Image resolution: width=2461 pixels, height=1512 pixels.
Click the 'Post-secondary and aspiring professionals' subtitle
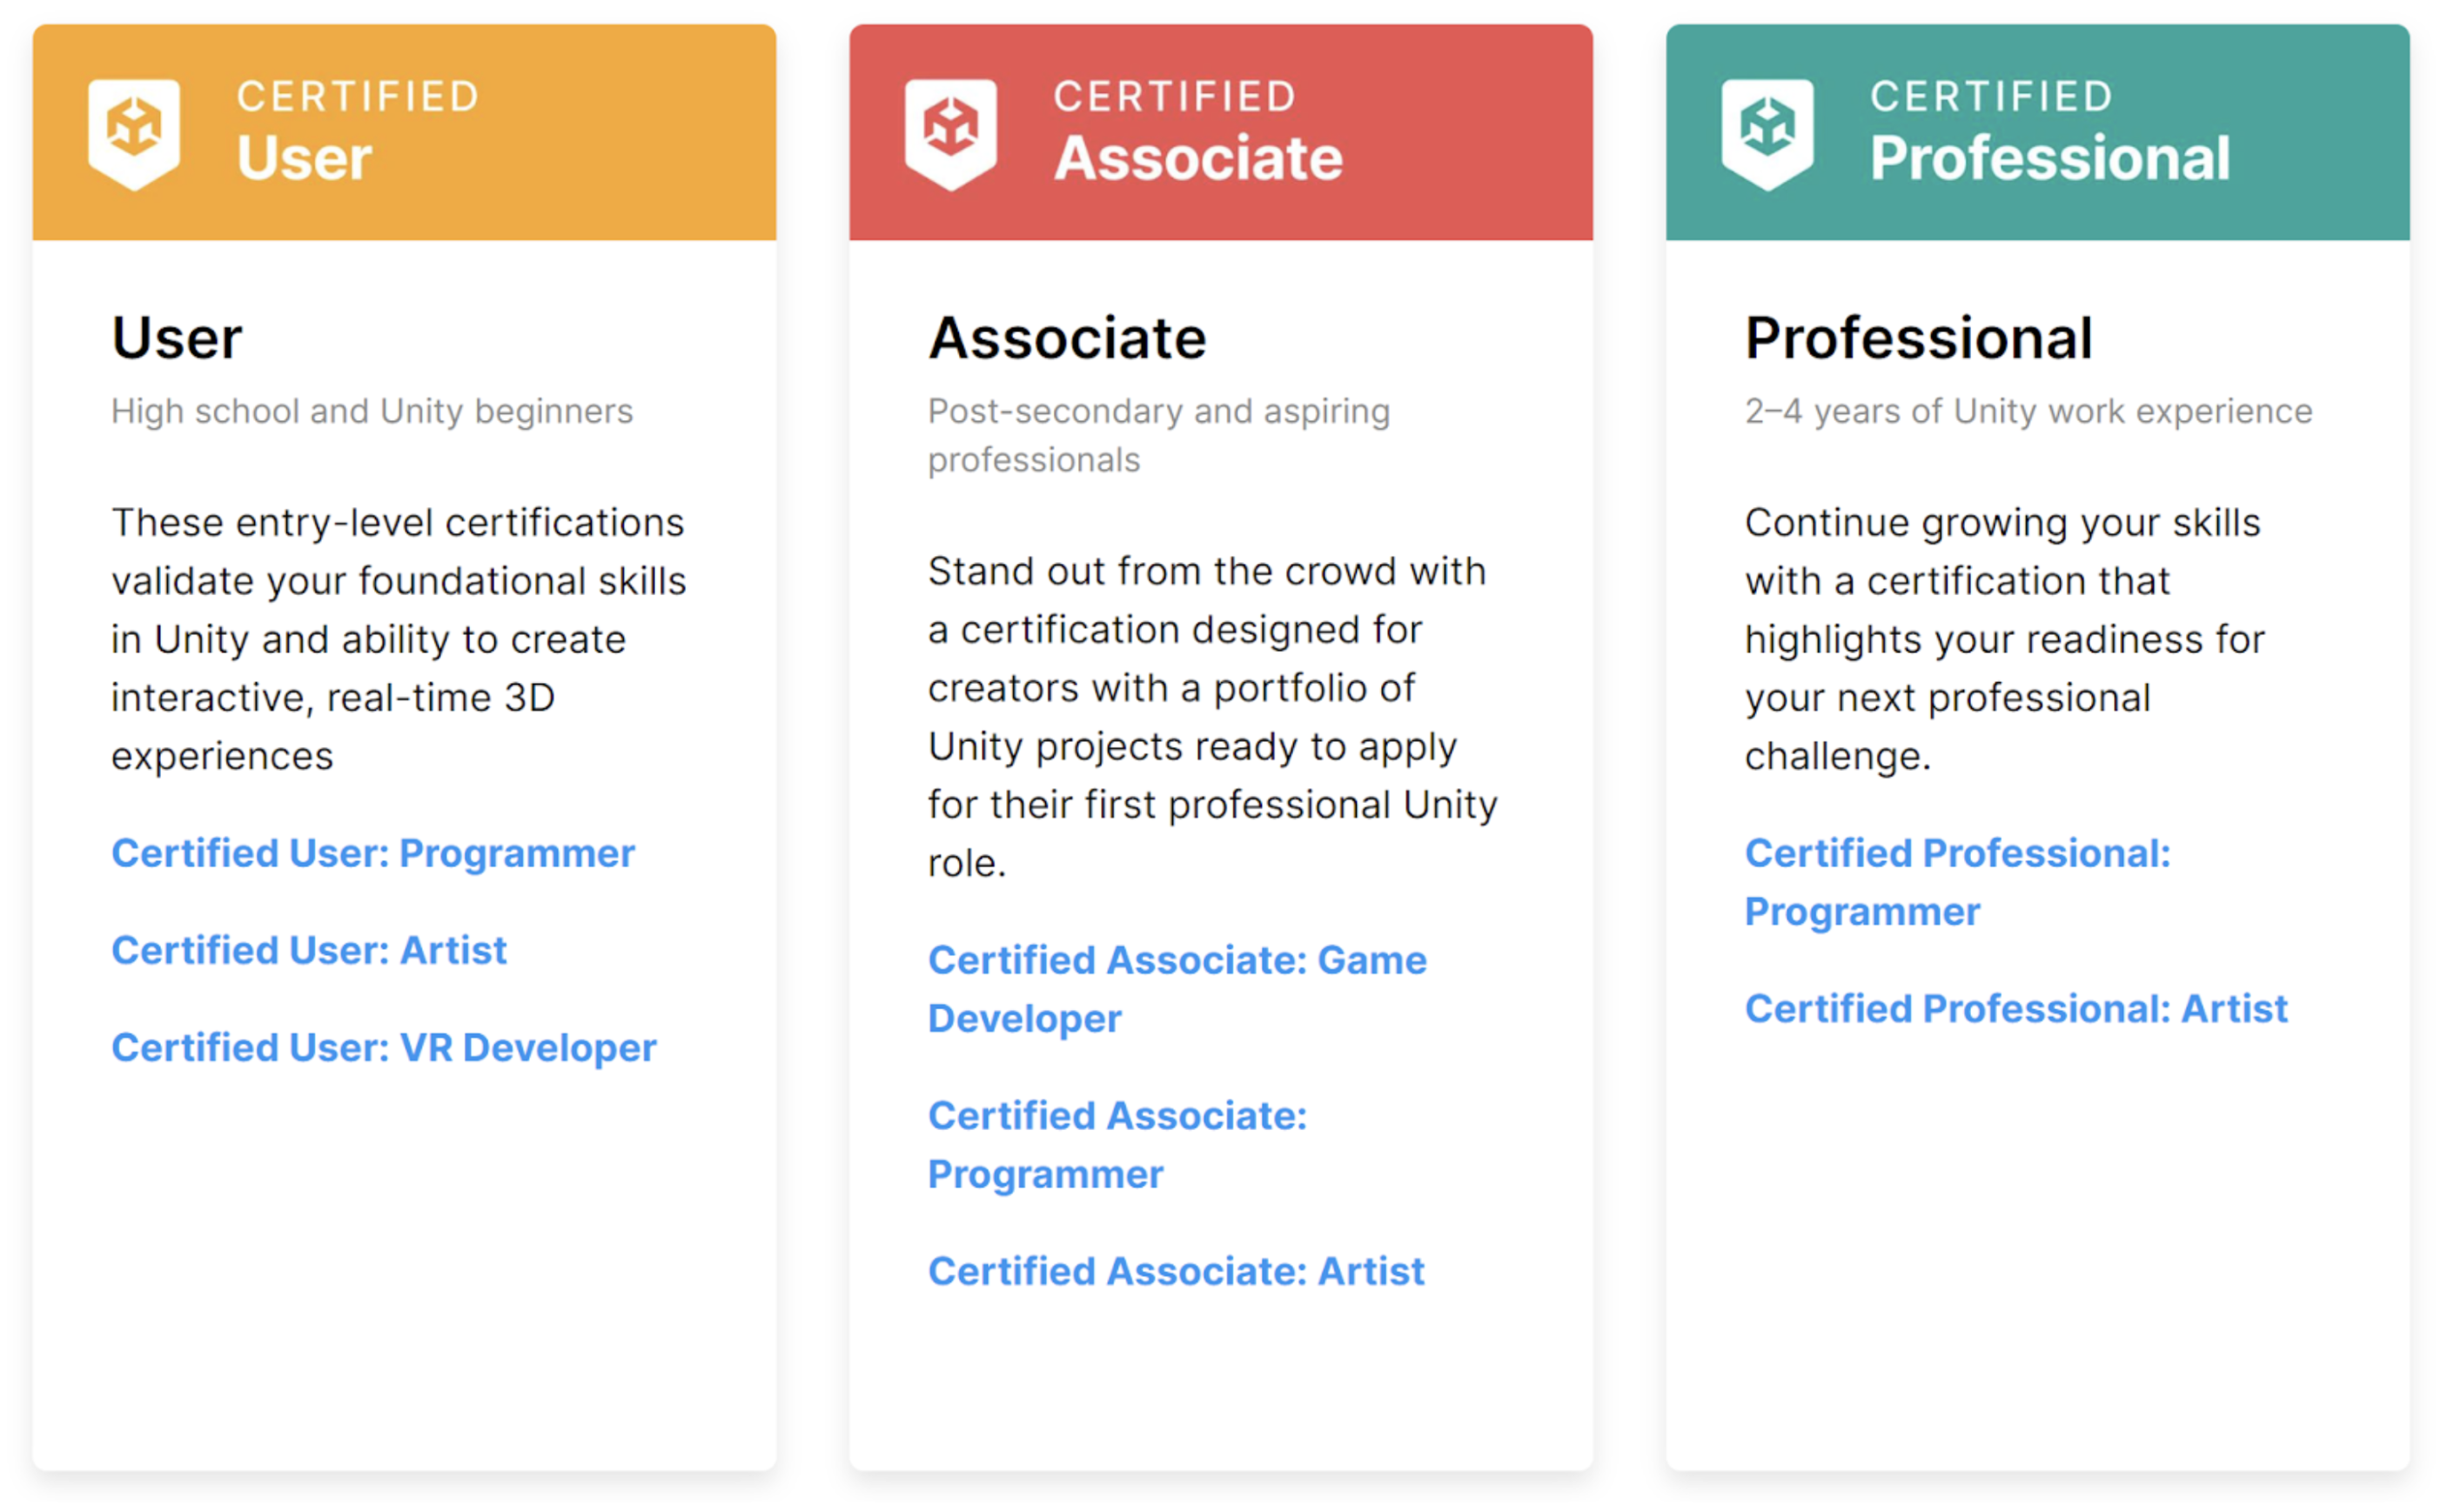pos(1158,436)
